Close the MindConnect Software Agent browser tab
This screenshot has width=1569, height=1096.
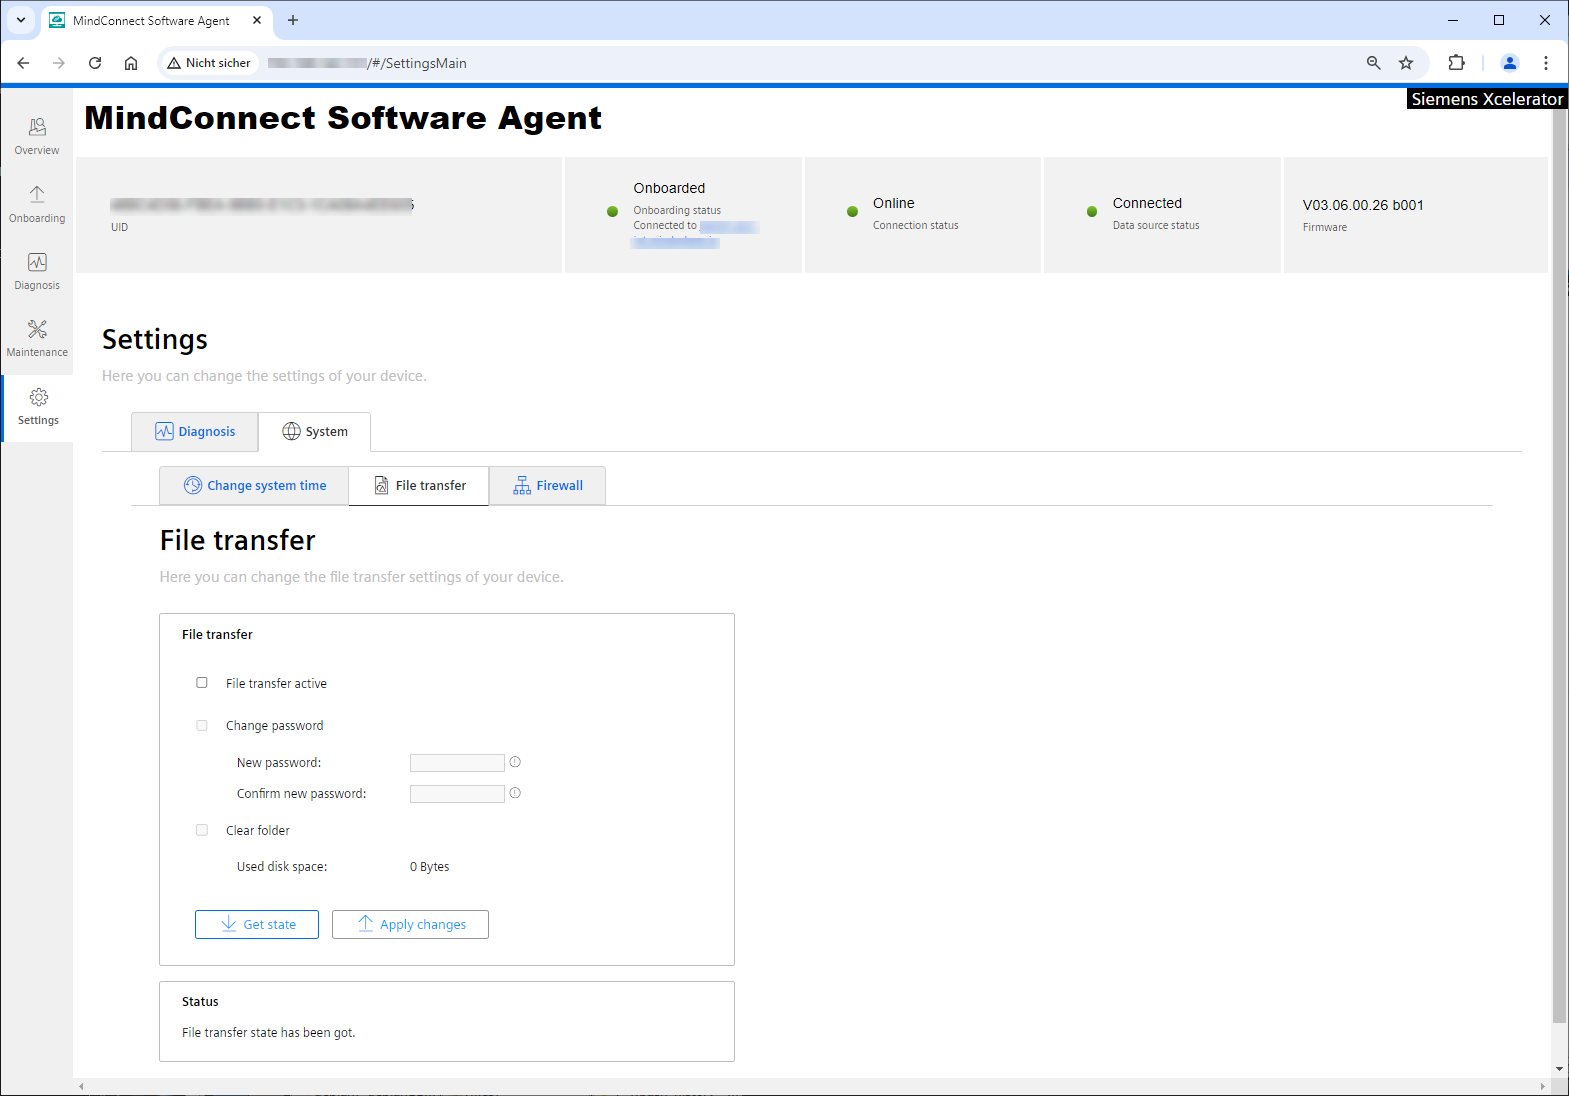(x=257, y=20)
